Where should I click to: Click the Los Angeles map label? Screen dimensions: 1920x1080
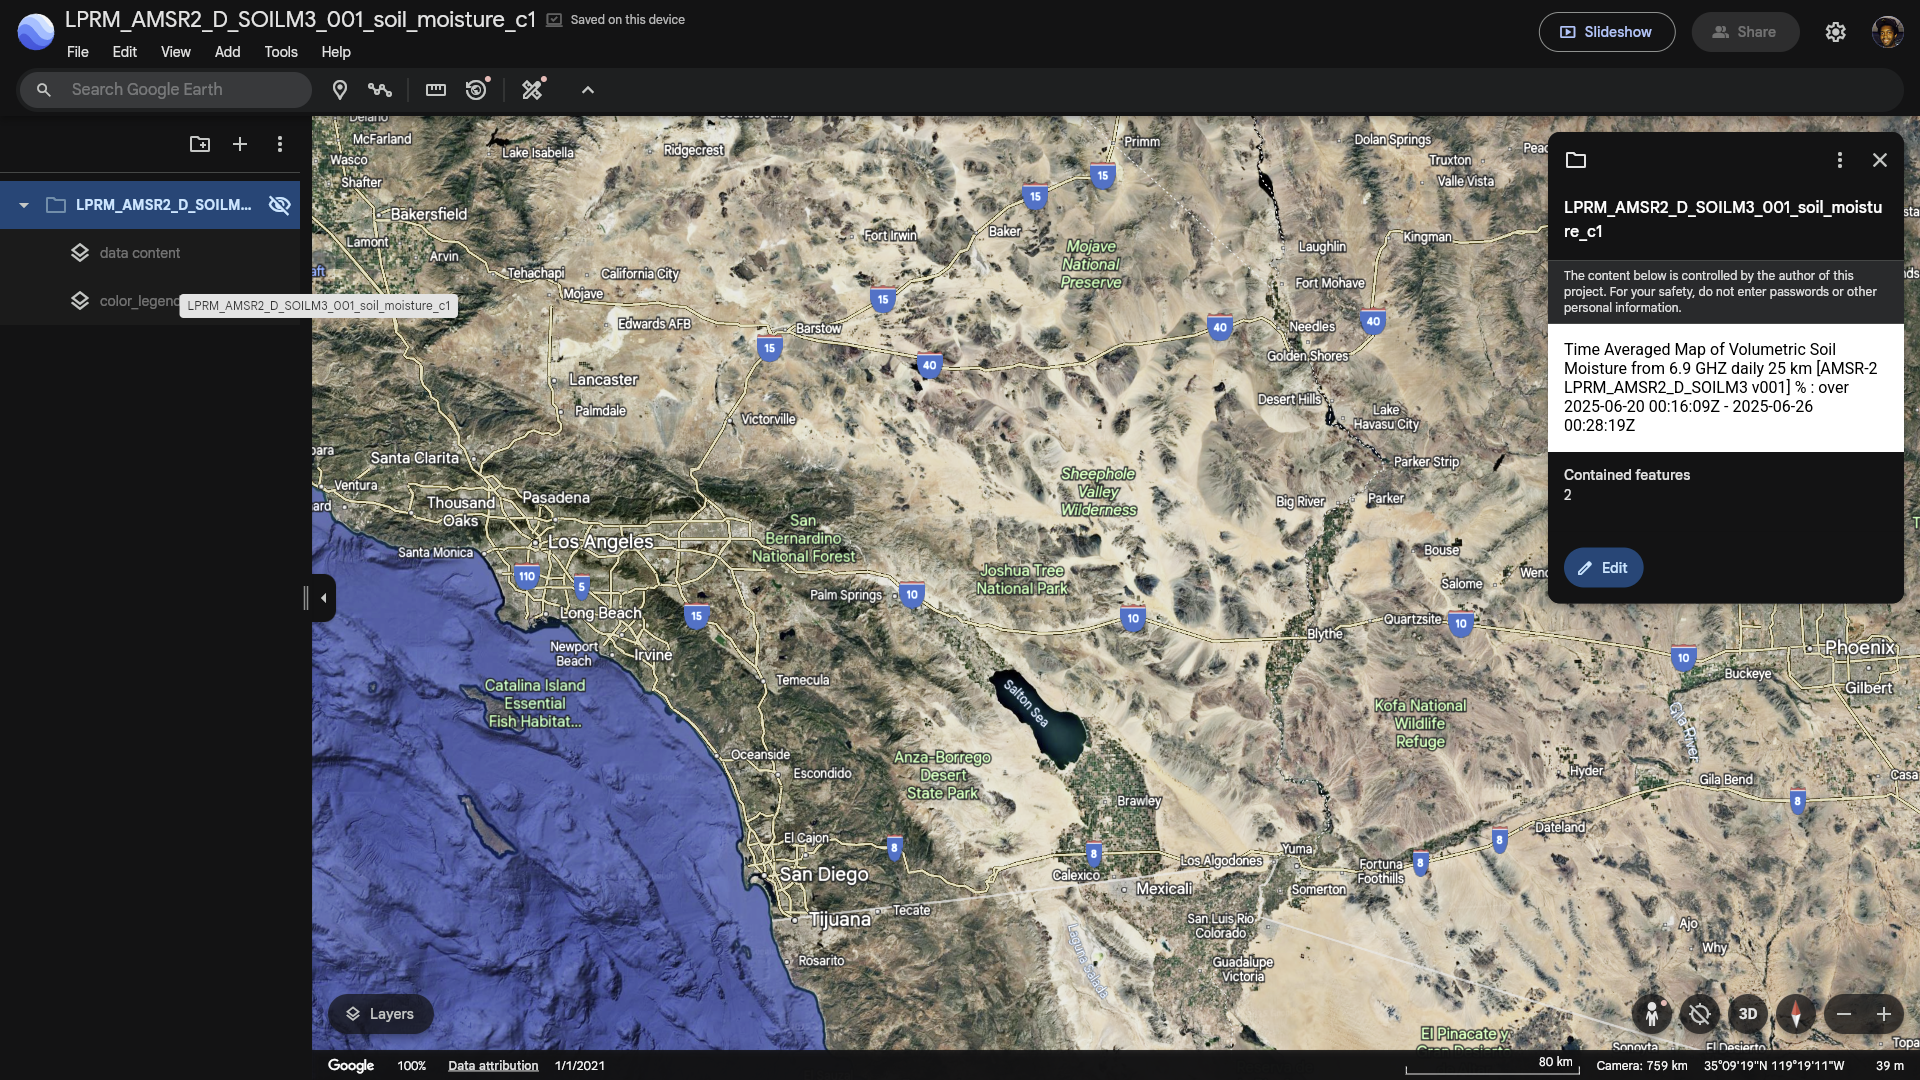600,542
